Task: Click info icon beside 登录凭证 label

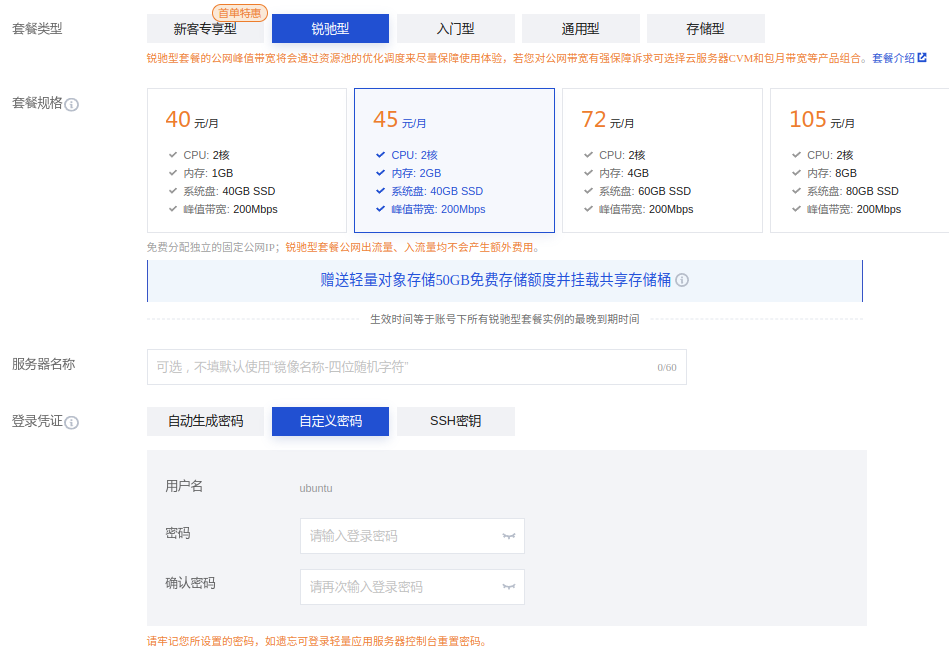Action: pyautogui.click(x=72, y=423)
